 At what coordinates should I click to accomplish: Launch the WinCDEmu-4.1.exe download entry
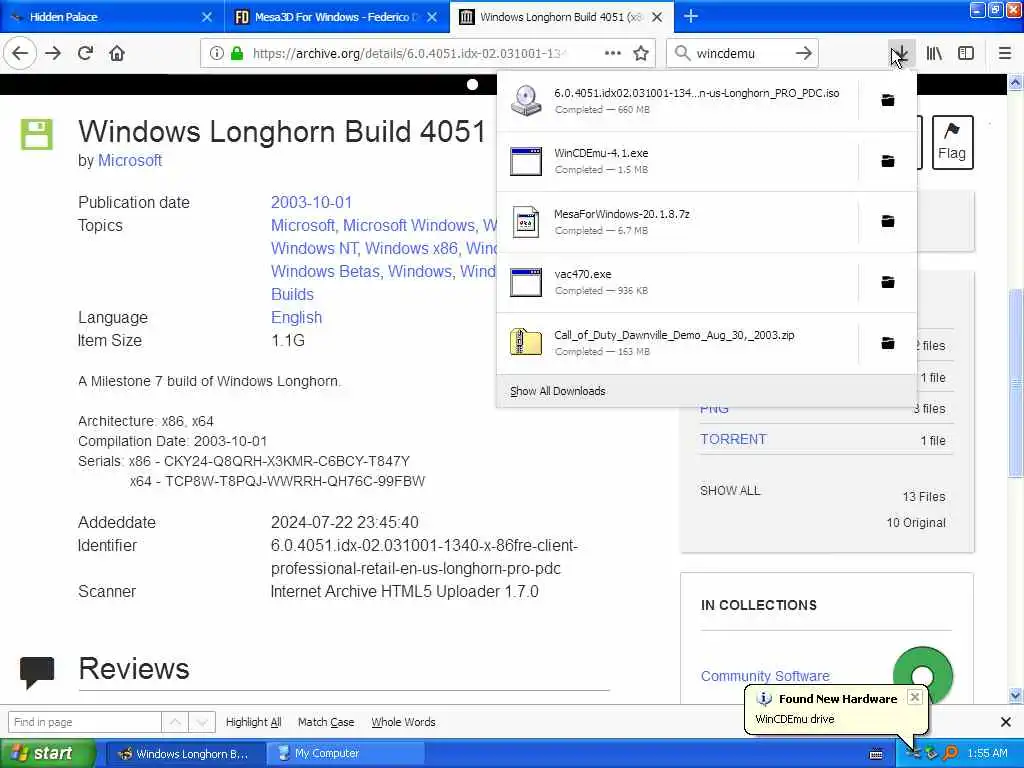coord(677,161)
